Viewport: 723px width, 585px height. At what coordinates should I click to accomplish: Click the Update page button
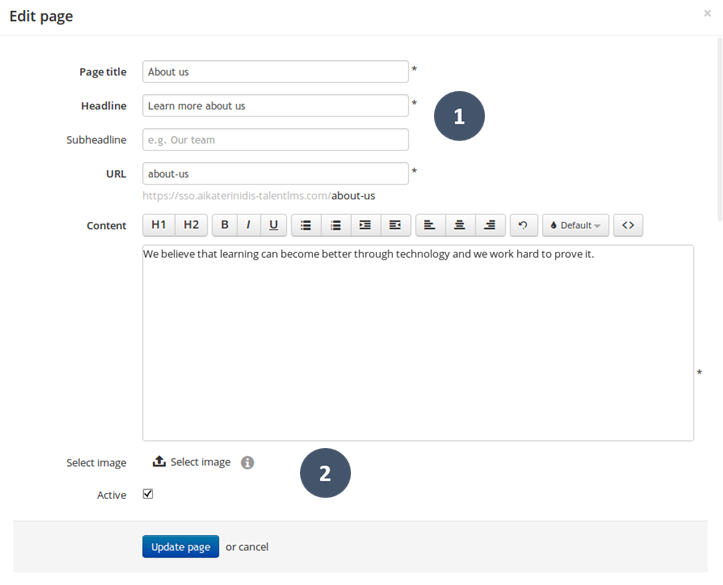click(x=180, y=547)
